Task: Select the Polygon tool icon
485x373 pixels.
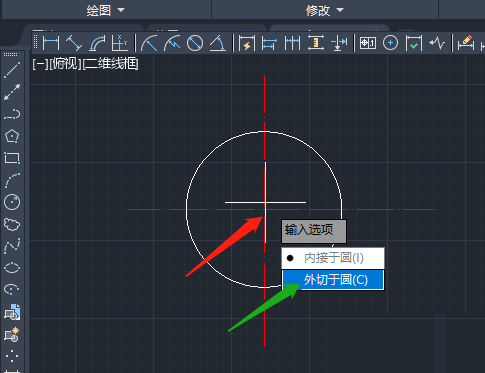Action: coord(12,136)
